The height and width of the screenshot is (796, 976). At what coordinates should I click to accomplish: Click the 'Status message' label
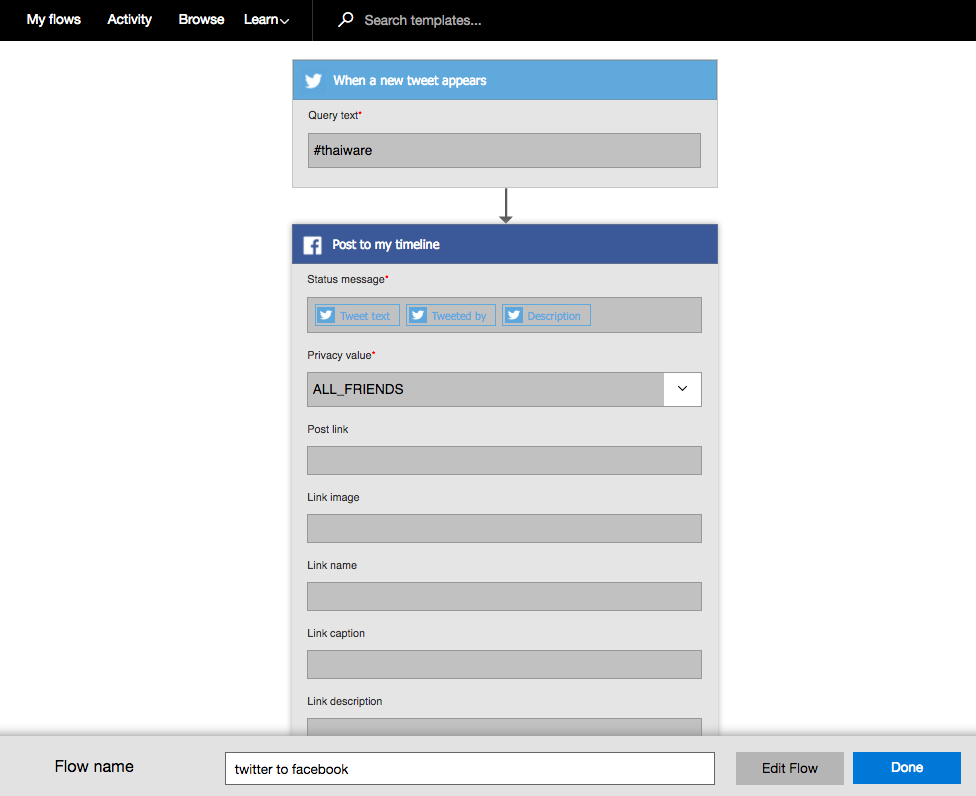347,279
